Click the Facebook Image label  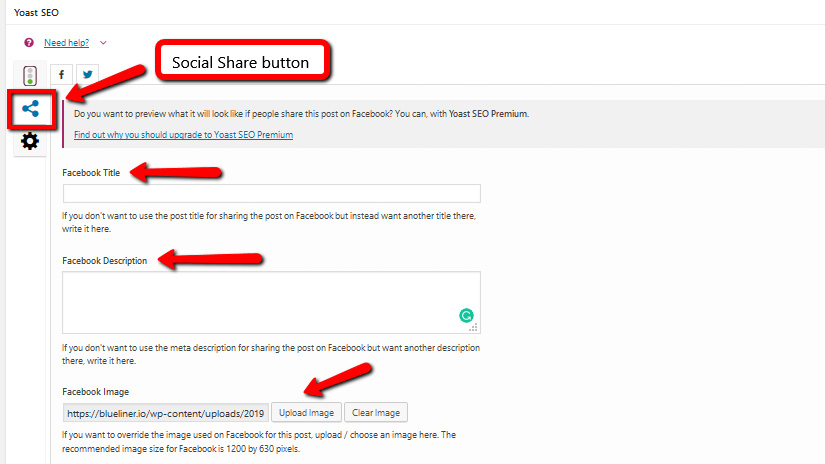tap(95, 391)
